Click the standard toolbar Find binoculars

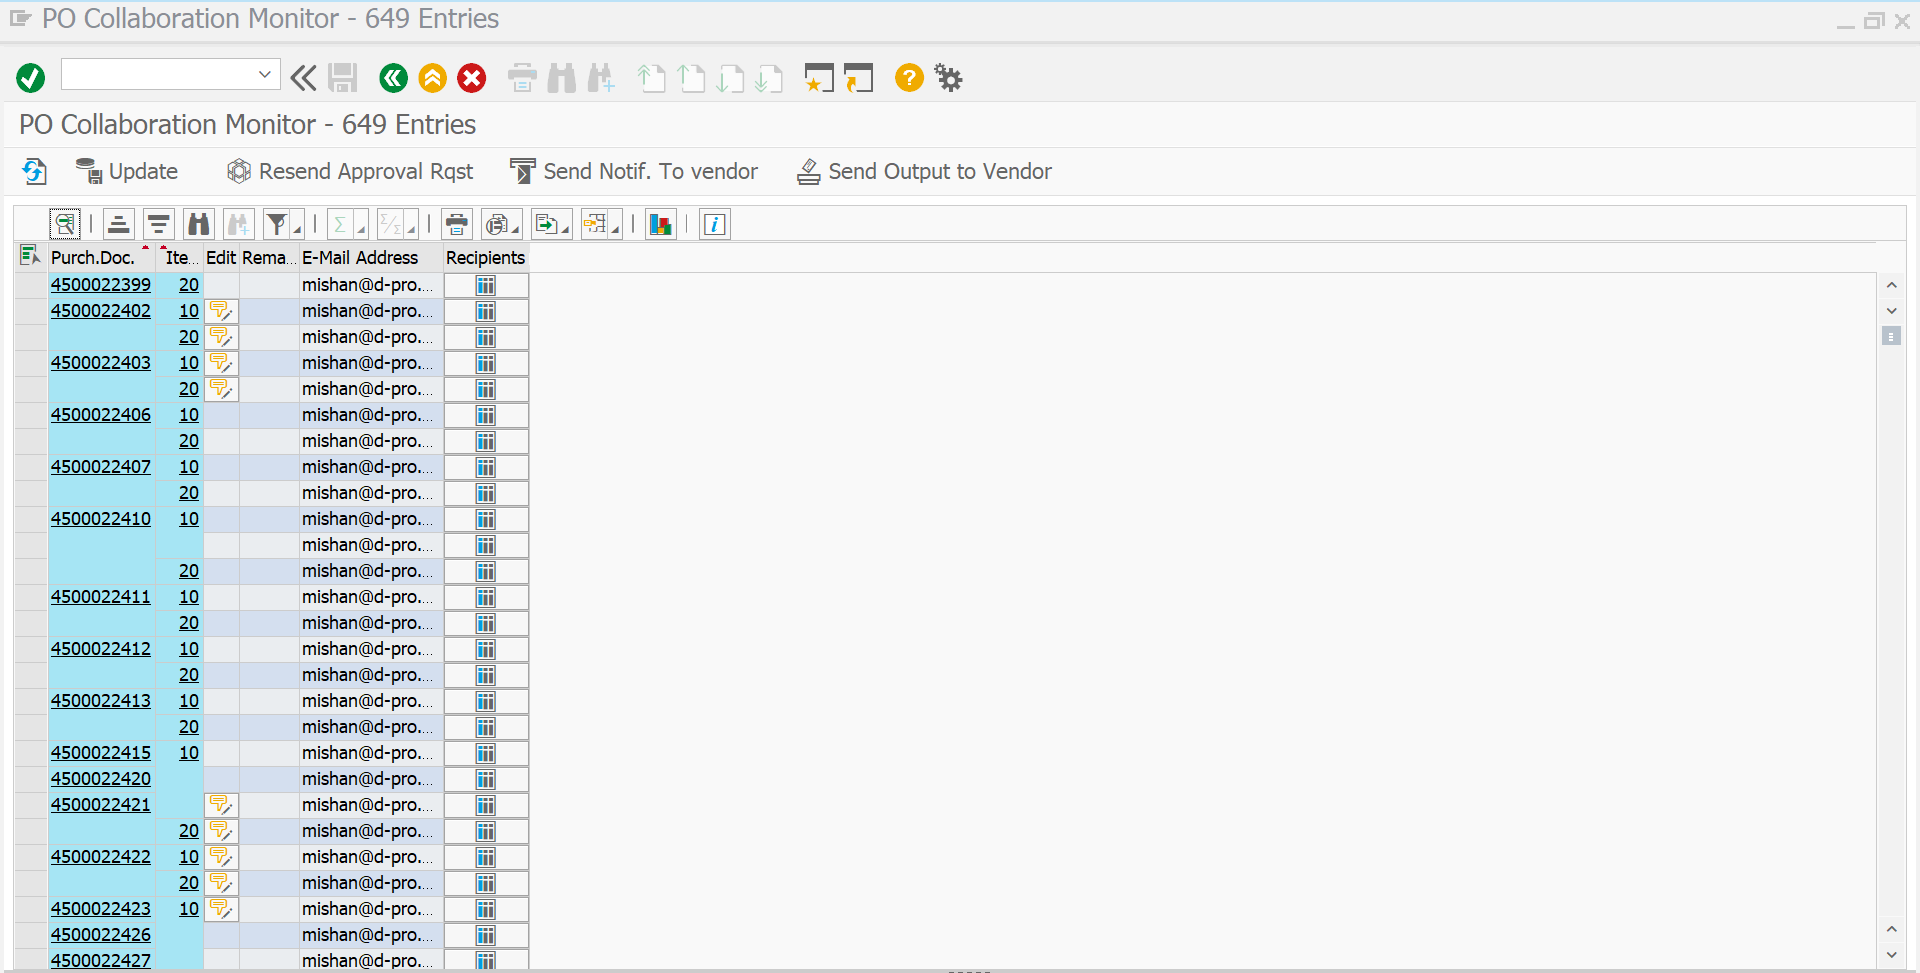[x=562, y=78]
